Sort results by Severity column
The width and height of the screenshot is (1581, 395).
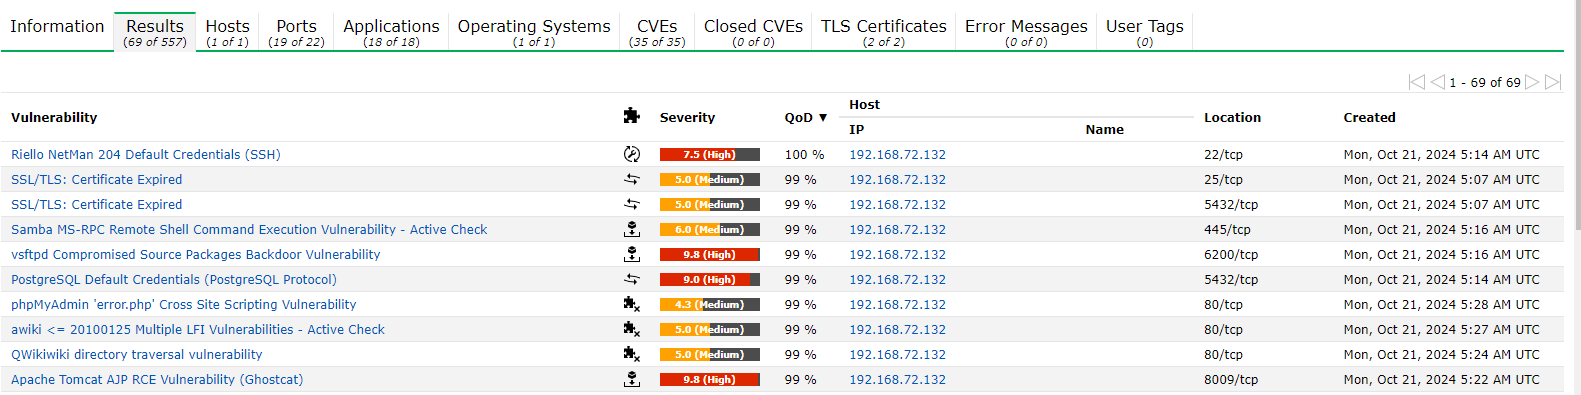[x=687, y=117]
